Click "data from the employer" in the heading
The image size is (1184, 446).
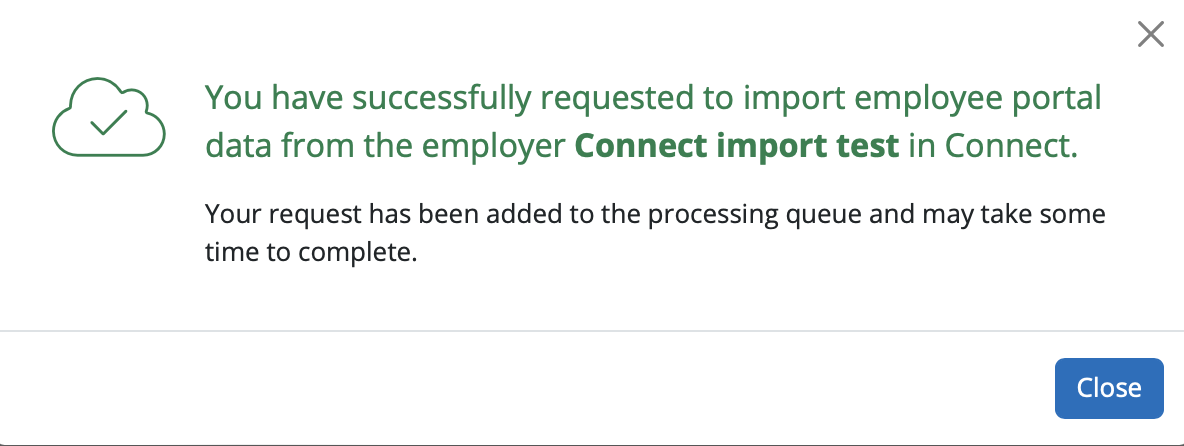[386, 146]
